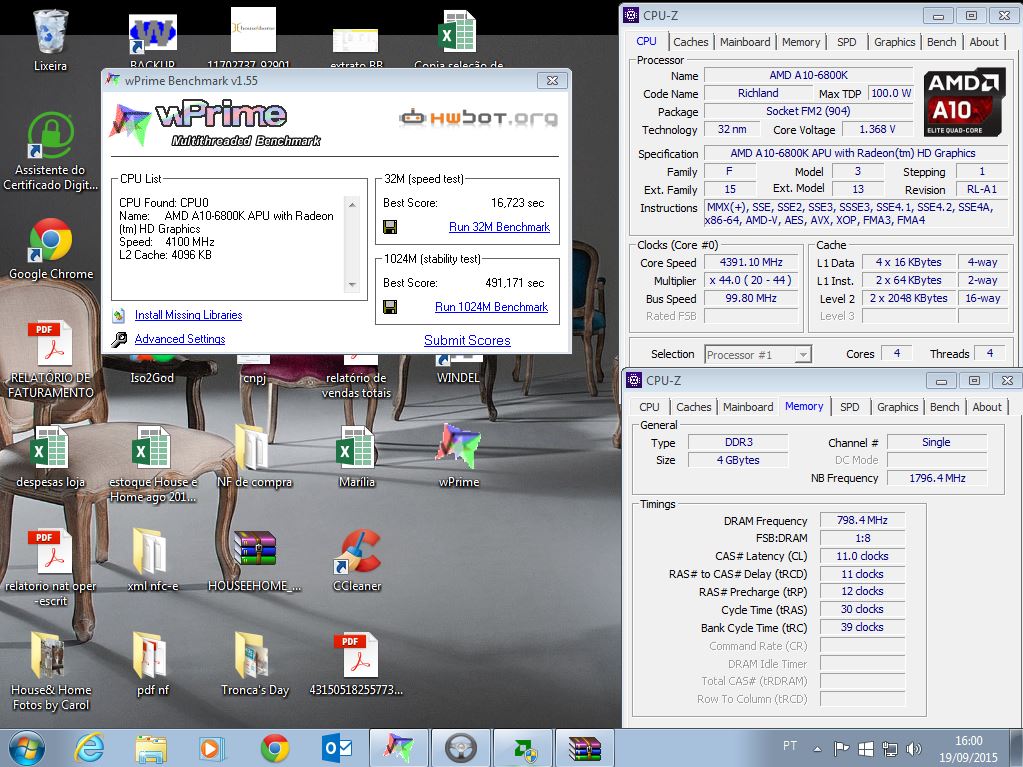
Task: Open the despesas loja Excel file
Action: pos(50,457)
